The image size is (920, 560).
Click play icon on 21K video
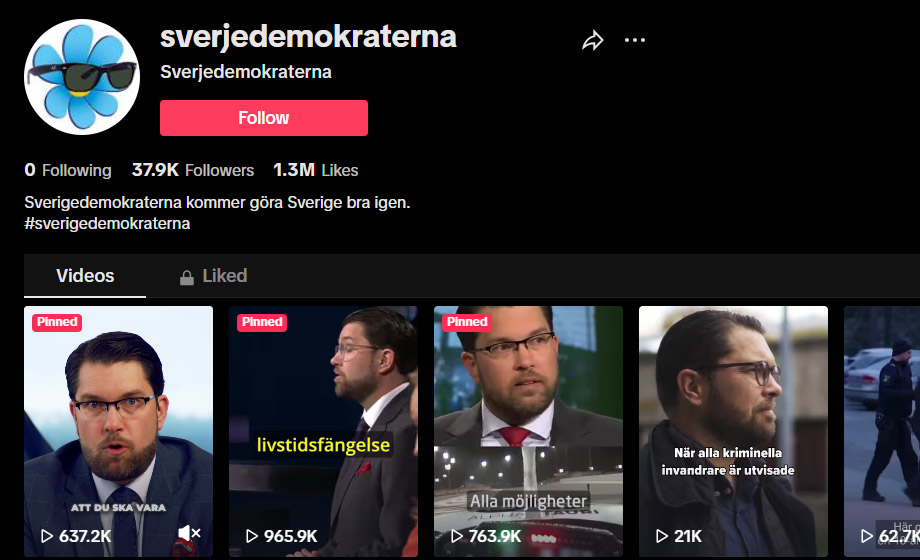(662, 536)
